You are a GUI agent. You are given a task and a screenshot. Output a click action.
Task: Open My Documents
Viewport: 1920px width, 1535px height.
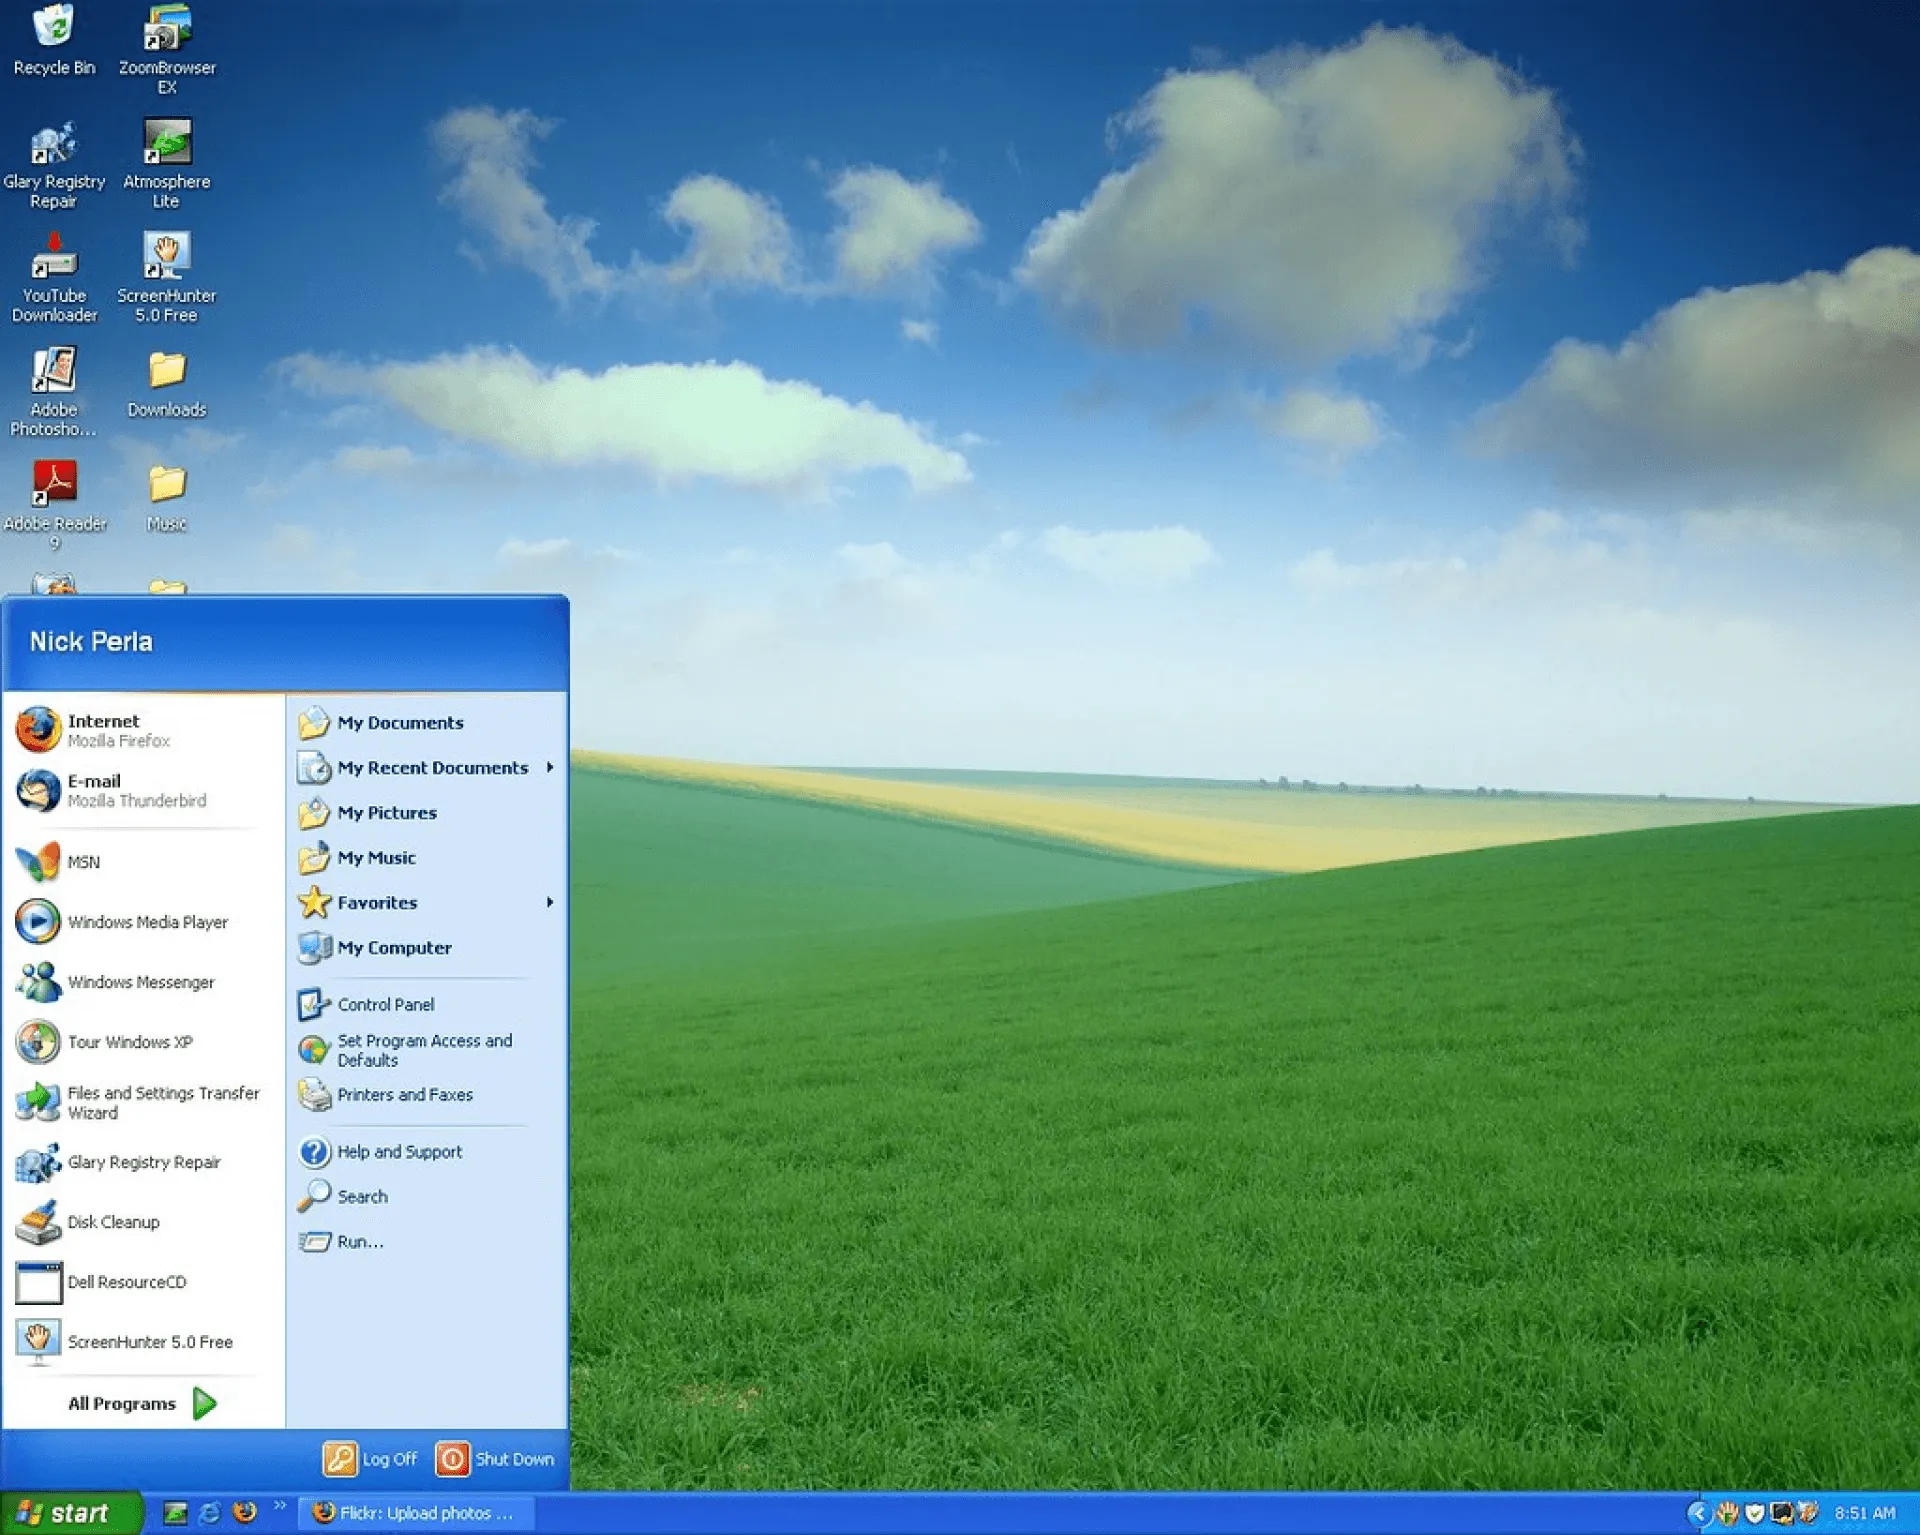tap(400, 722)
